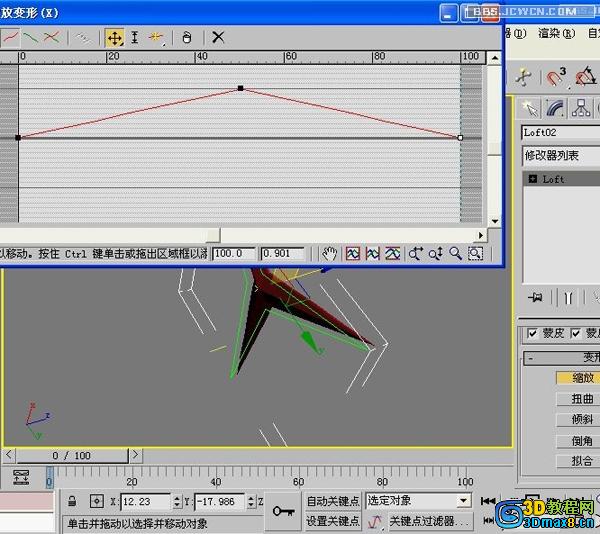600x534 pixels.
Task: Open the 修改器列表 dropdown
Action: point(560,156)
